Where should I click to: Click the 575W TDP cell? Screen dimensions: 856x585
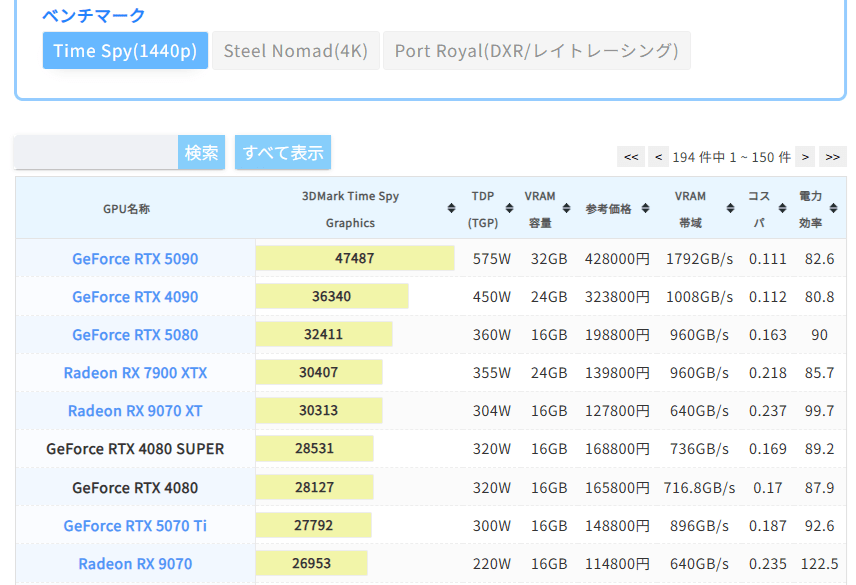point(491,259)
